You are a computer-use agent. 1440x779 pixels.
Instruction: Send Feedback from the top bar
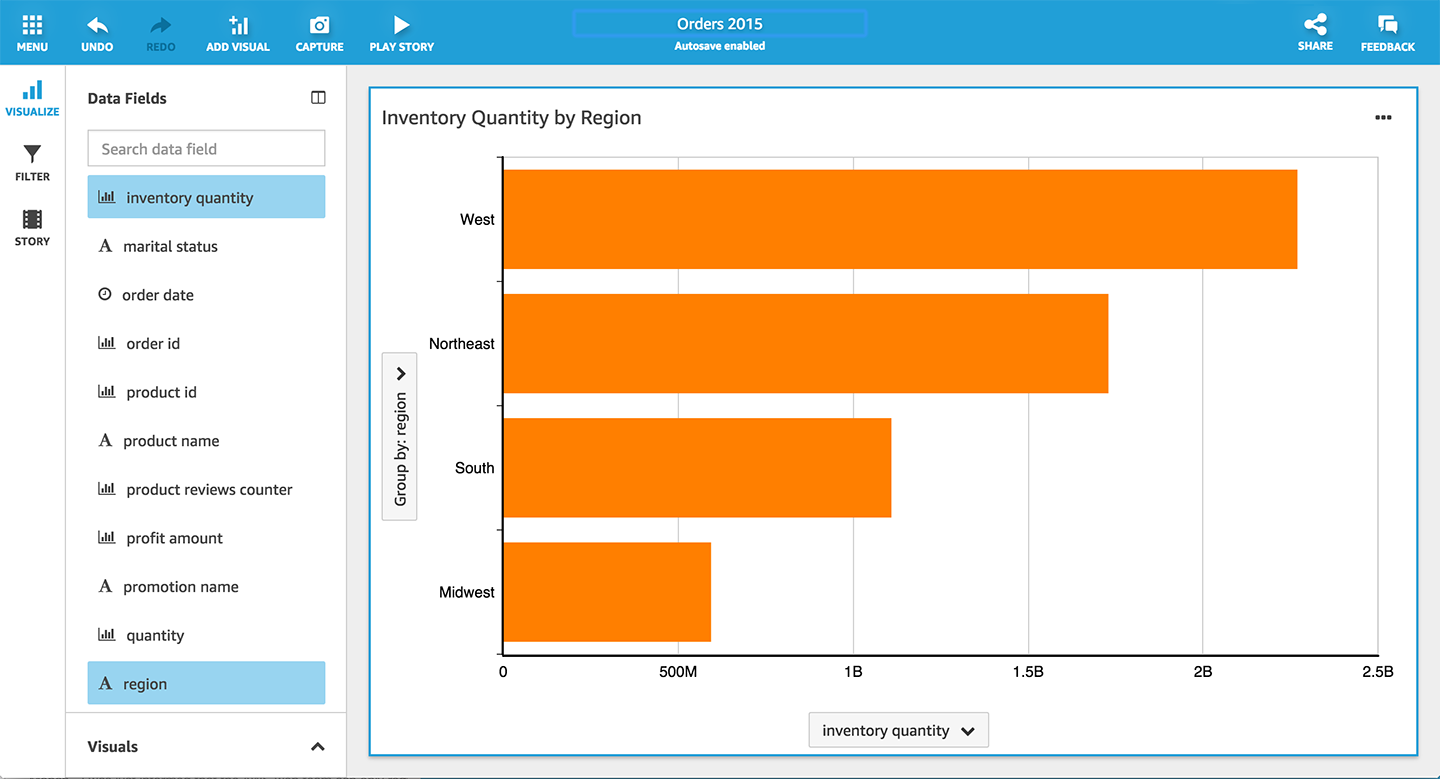click(1387, 31)
